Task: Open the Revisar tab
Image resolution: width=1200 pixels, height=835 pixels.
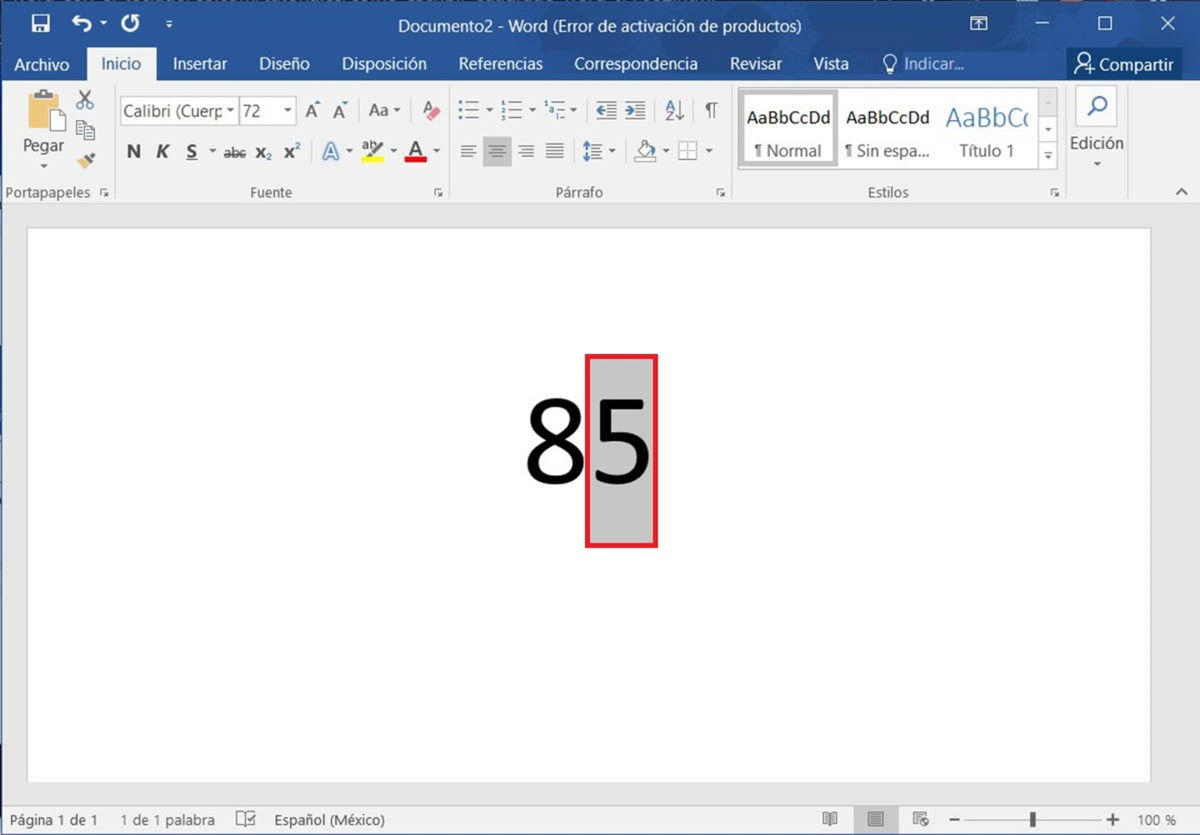Action: coord(755,63)
